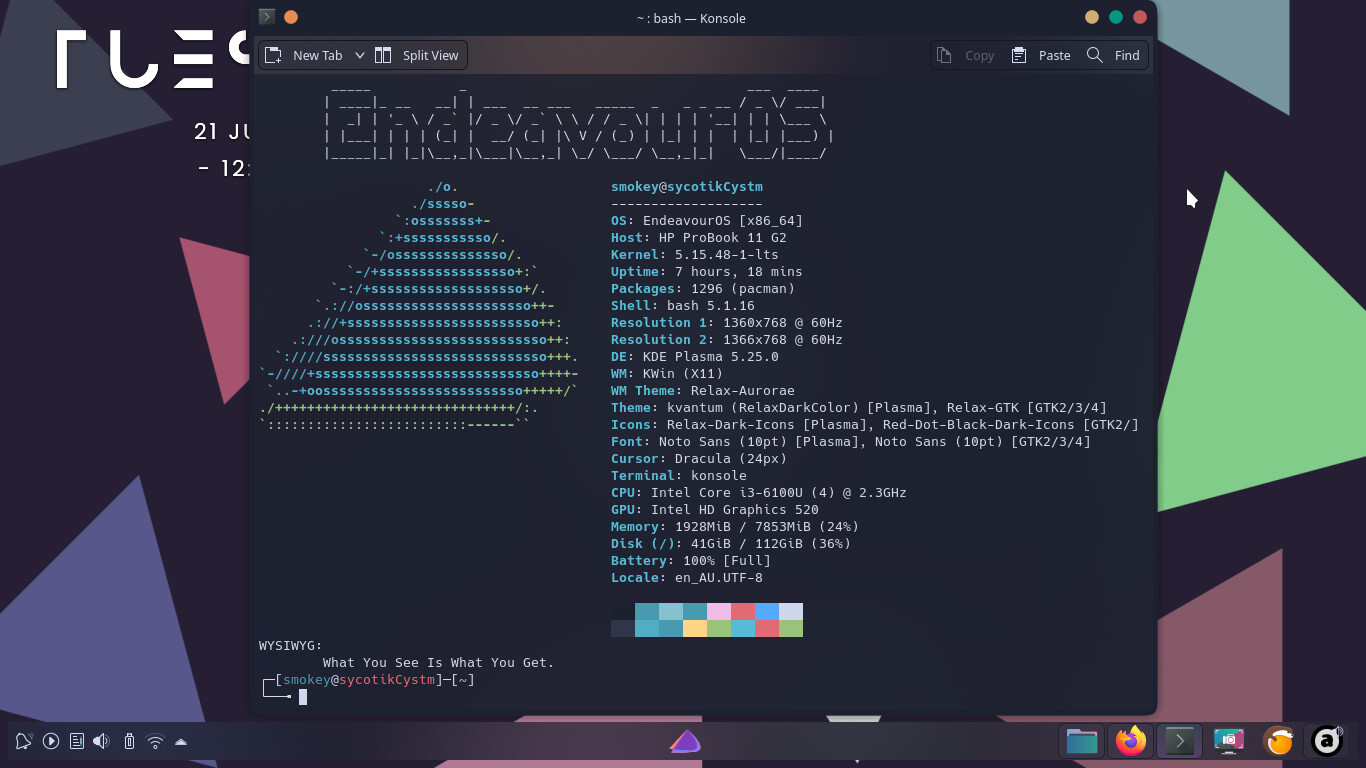Click the 'Host: HP ProBook 11 G2' line
This screenshot has height=768, width=1366.
[x=699, y=238]
